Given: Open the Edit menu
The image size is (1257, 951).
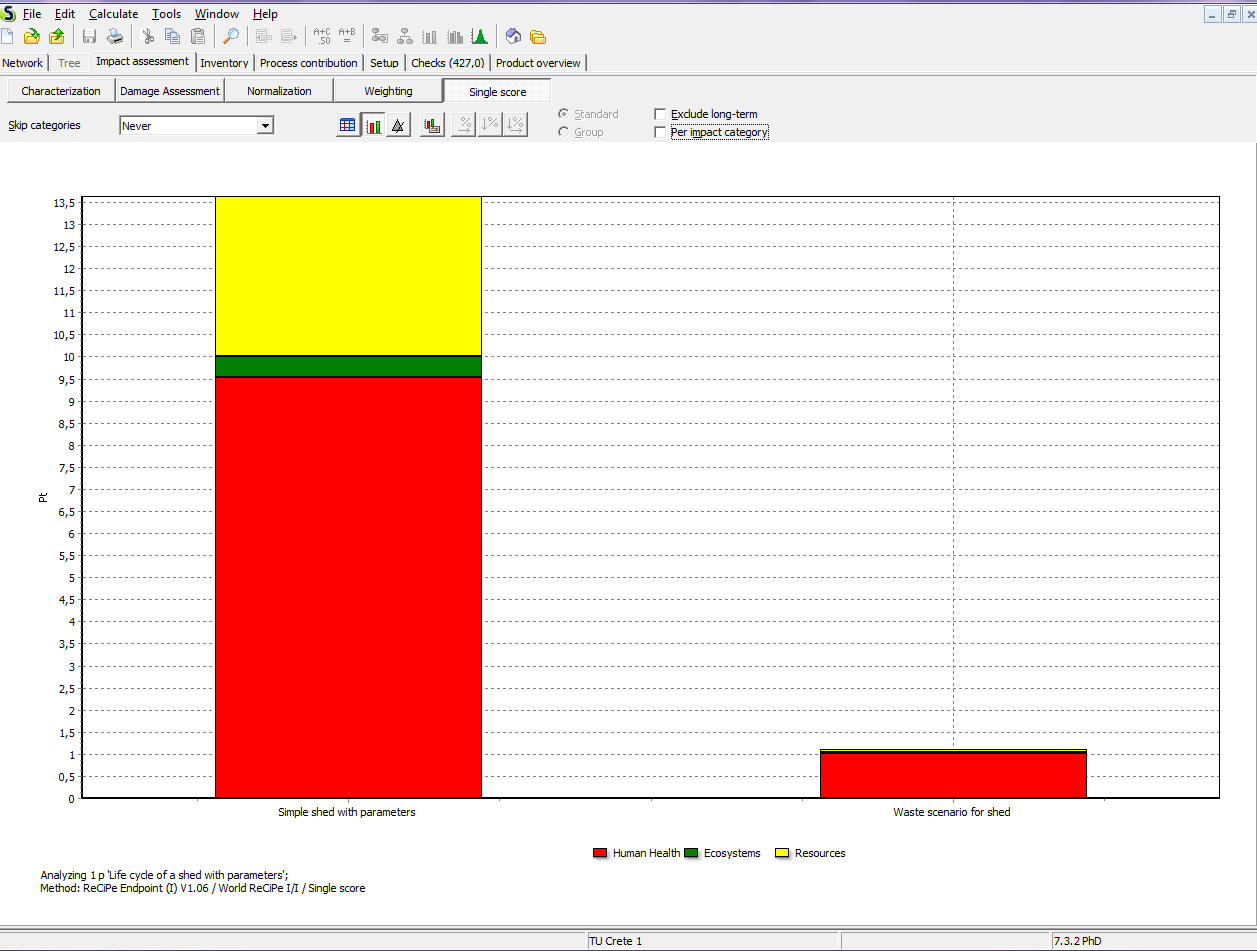Looking at the screenshot, I should tap(65, 14).
